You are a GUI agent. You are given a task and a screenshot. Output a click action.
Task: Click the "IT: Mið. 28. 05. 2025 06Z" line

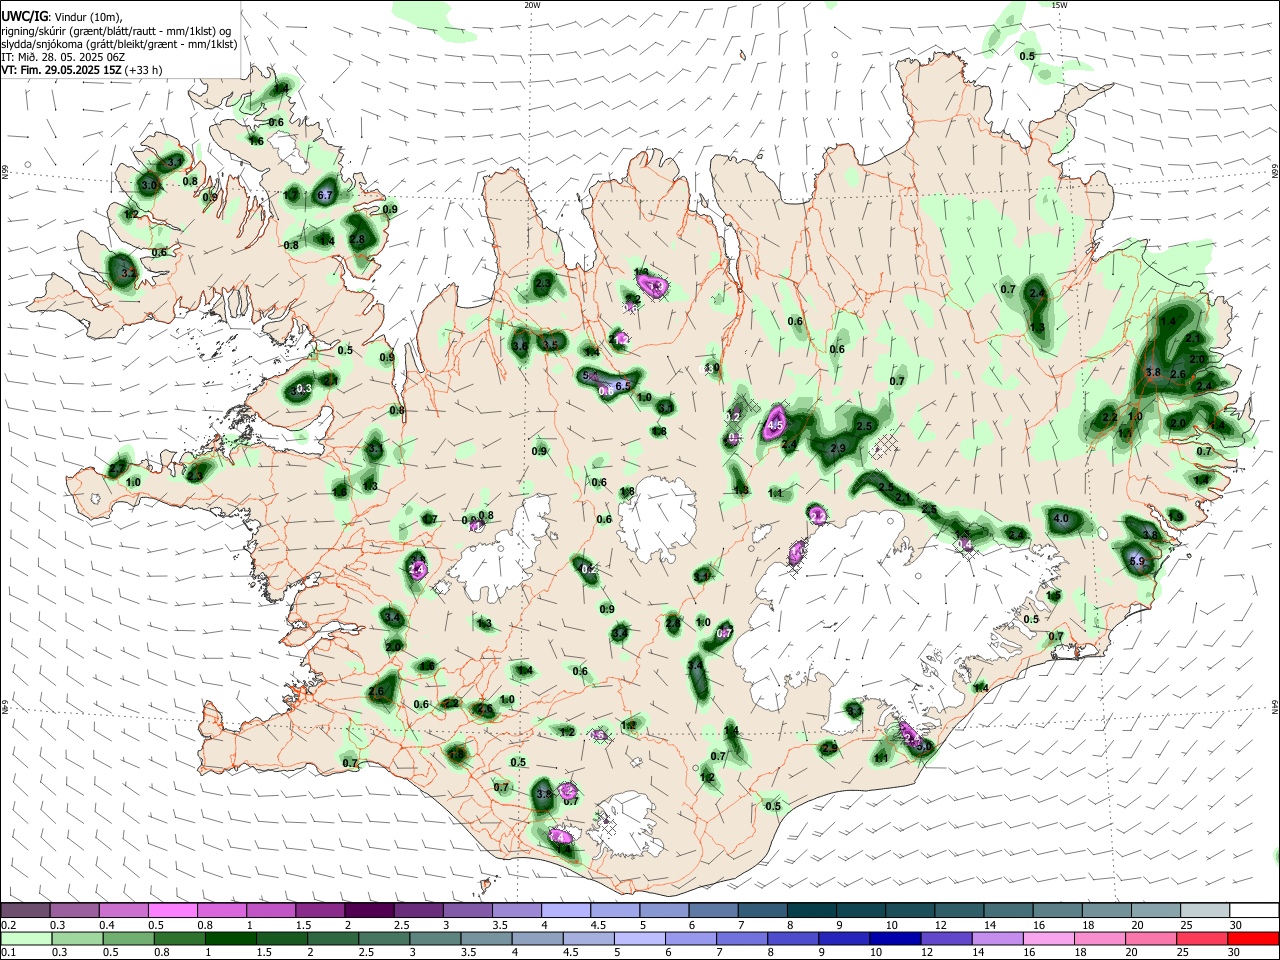63,57
